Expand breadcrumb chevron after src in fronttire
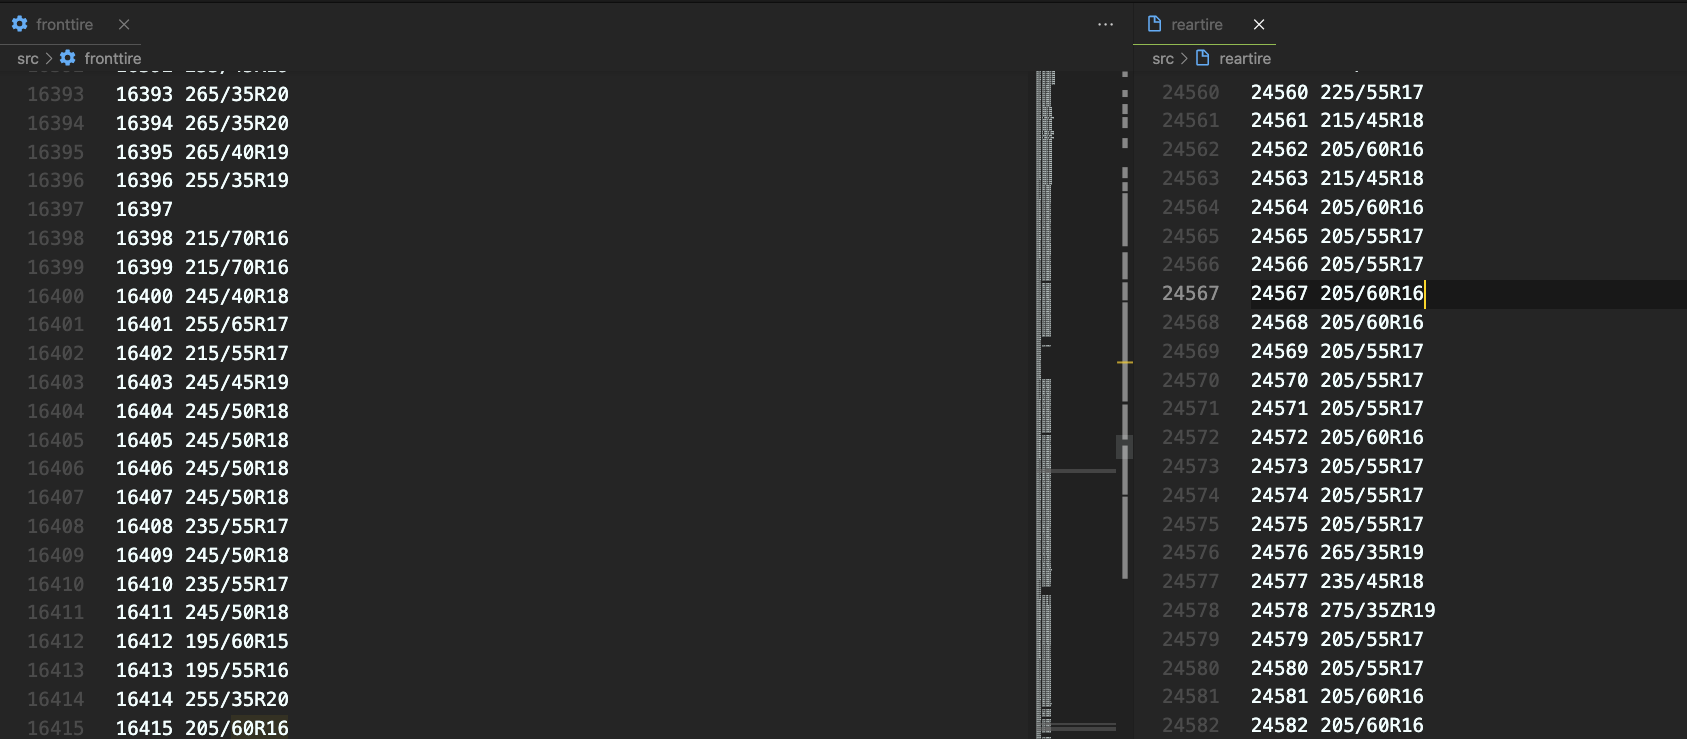This screenshot has width=1687, height=739. (49, 59)
